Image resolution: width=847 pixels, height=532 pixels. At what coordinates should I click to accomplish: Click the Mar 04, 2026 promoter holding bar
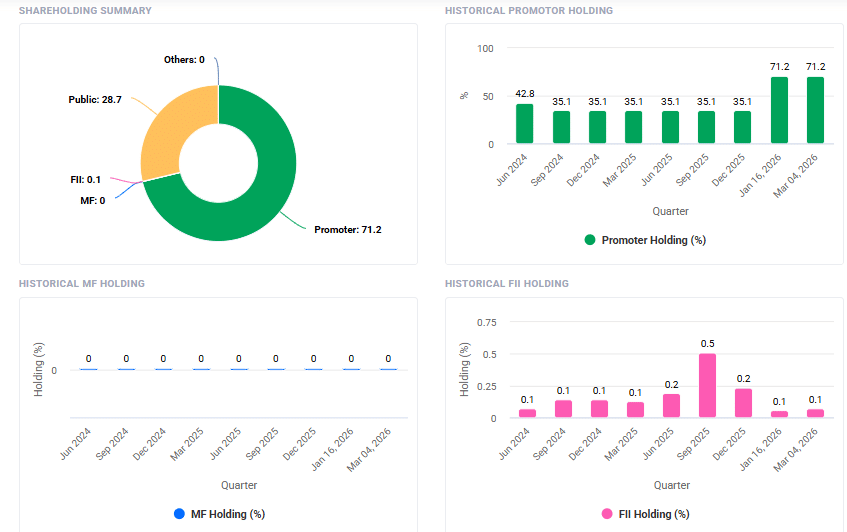coord(816,111)
